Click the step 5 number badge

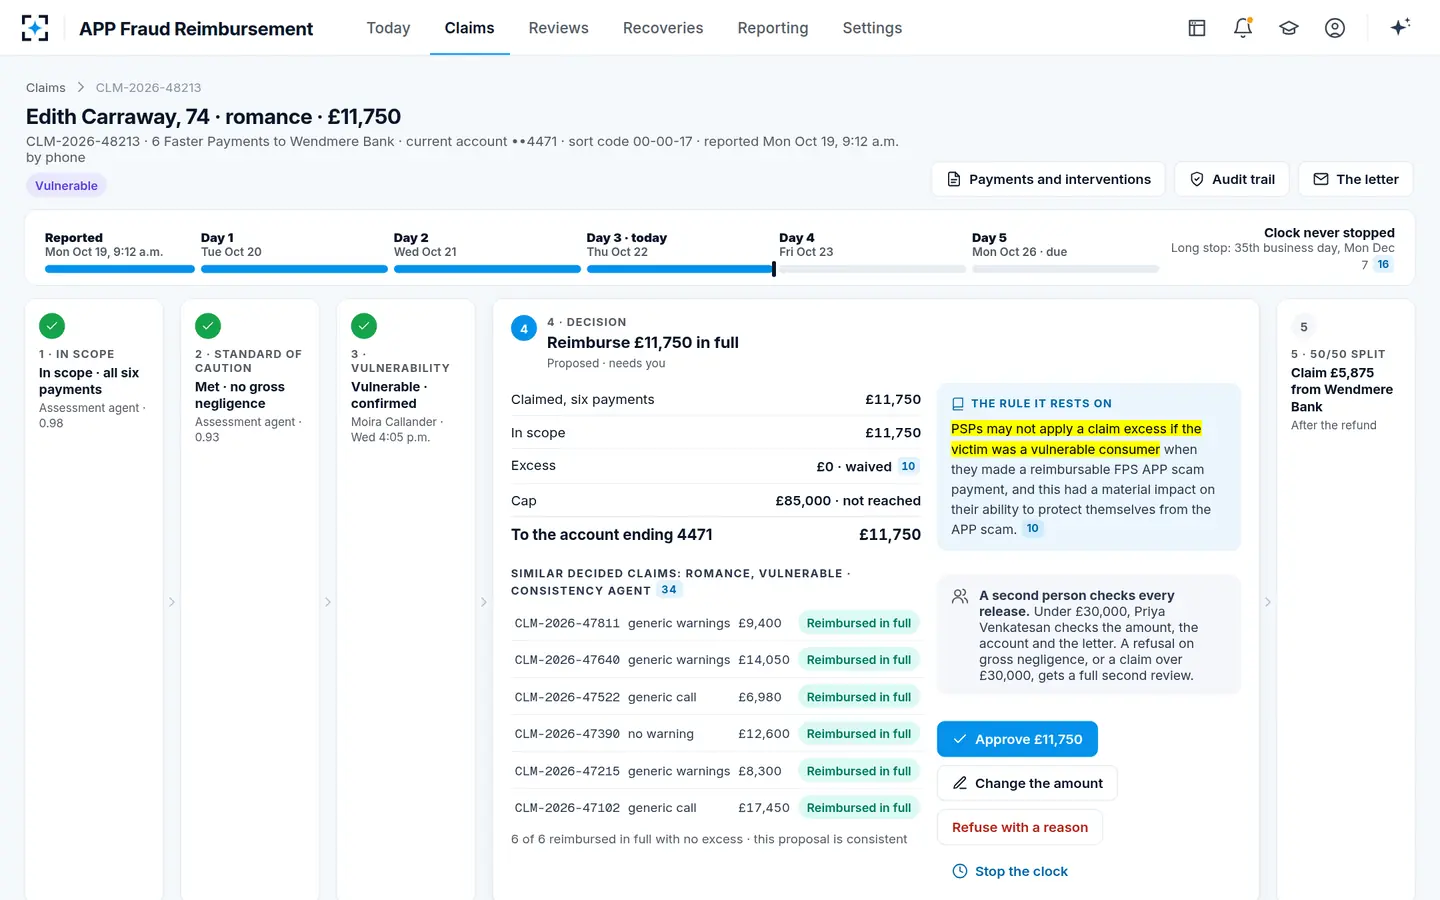1304,327
